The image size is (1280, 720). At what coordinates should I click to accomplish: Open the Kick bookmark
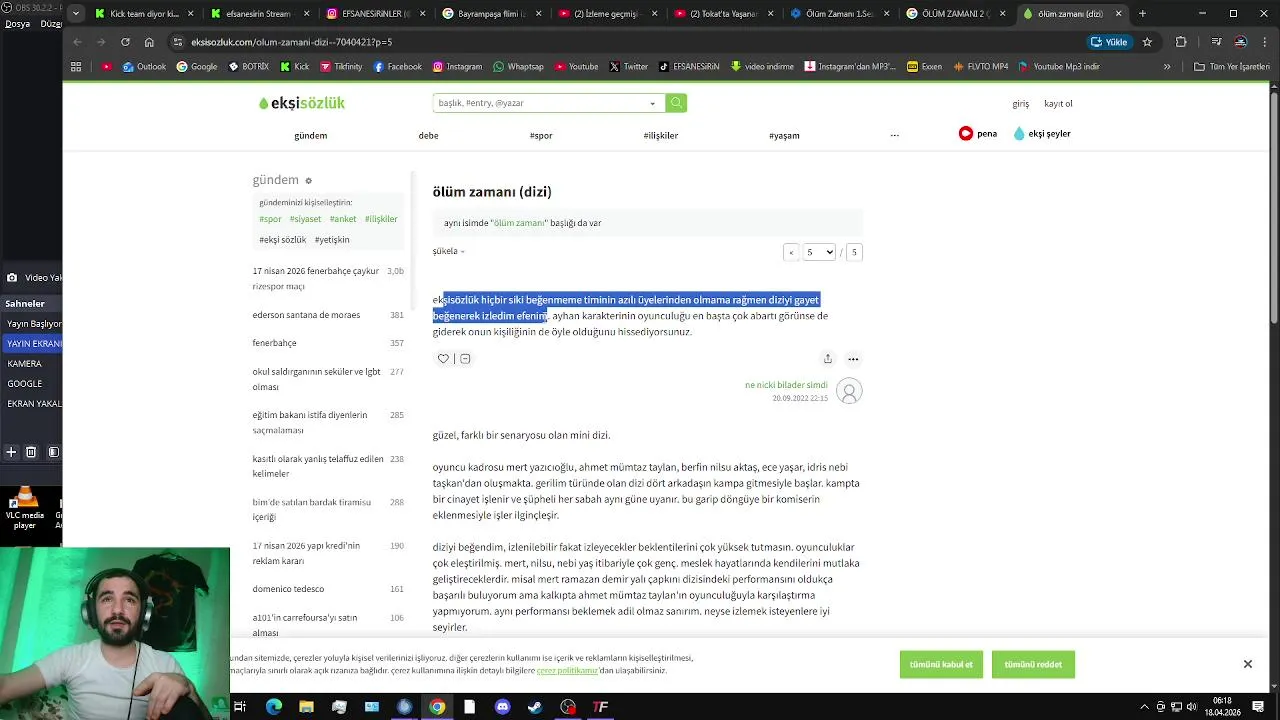(294, 67)
